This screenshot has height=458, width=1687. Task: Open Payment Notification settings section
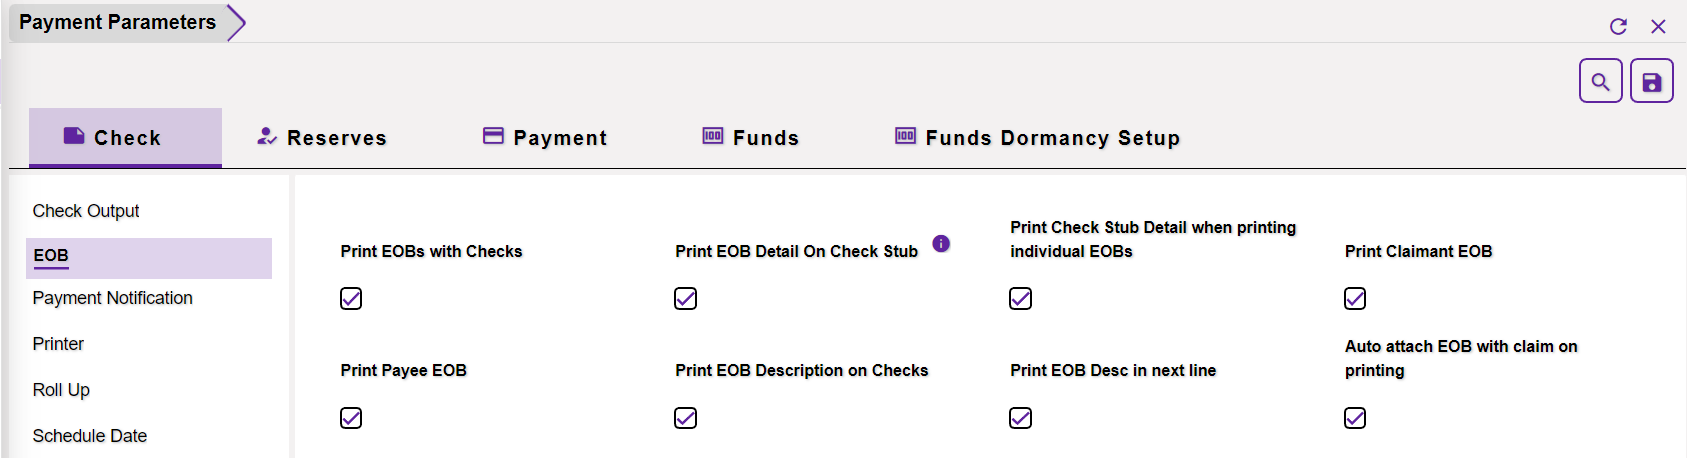tap(112, 298)
